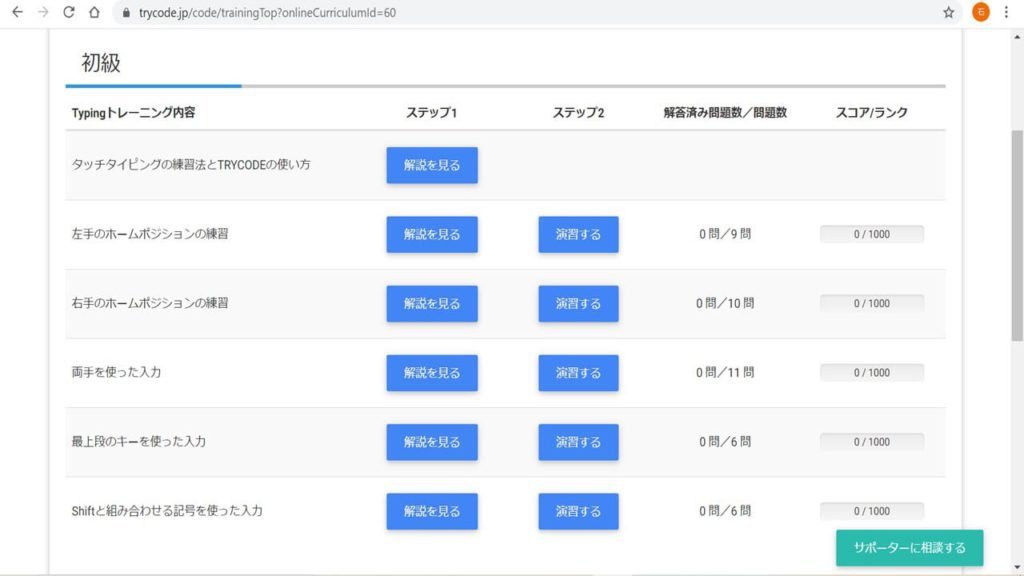Open Chrome three-dot menu

click(1006, 13)
